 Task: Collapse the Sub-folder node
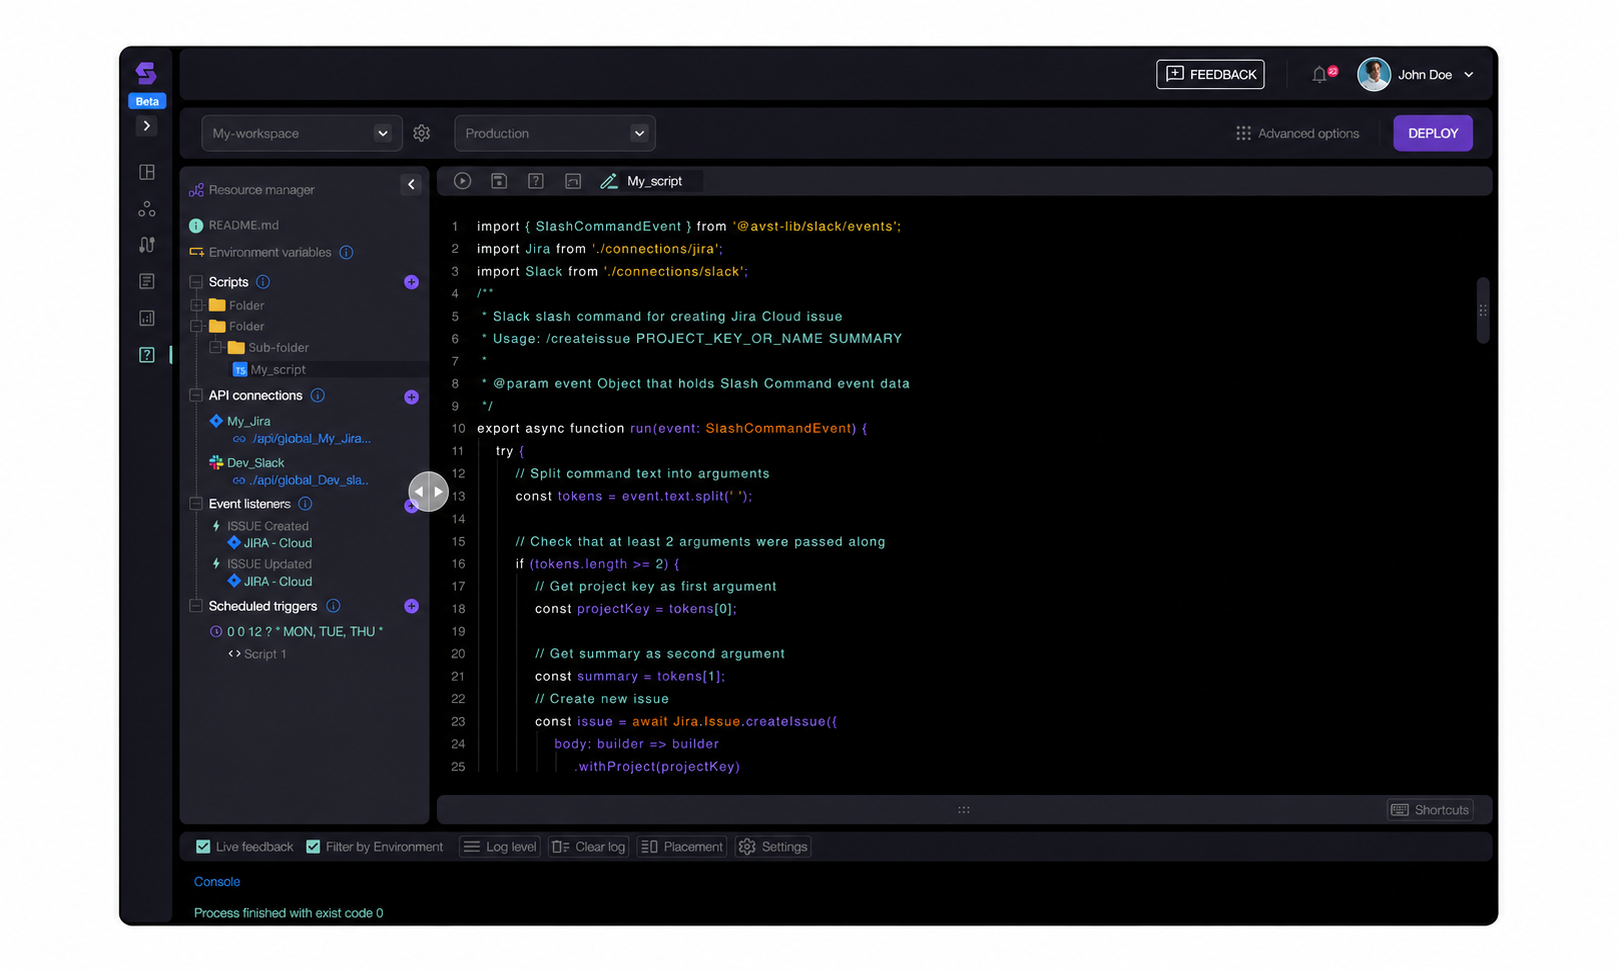(216, 347)
